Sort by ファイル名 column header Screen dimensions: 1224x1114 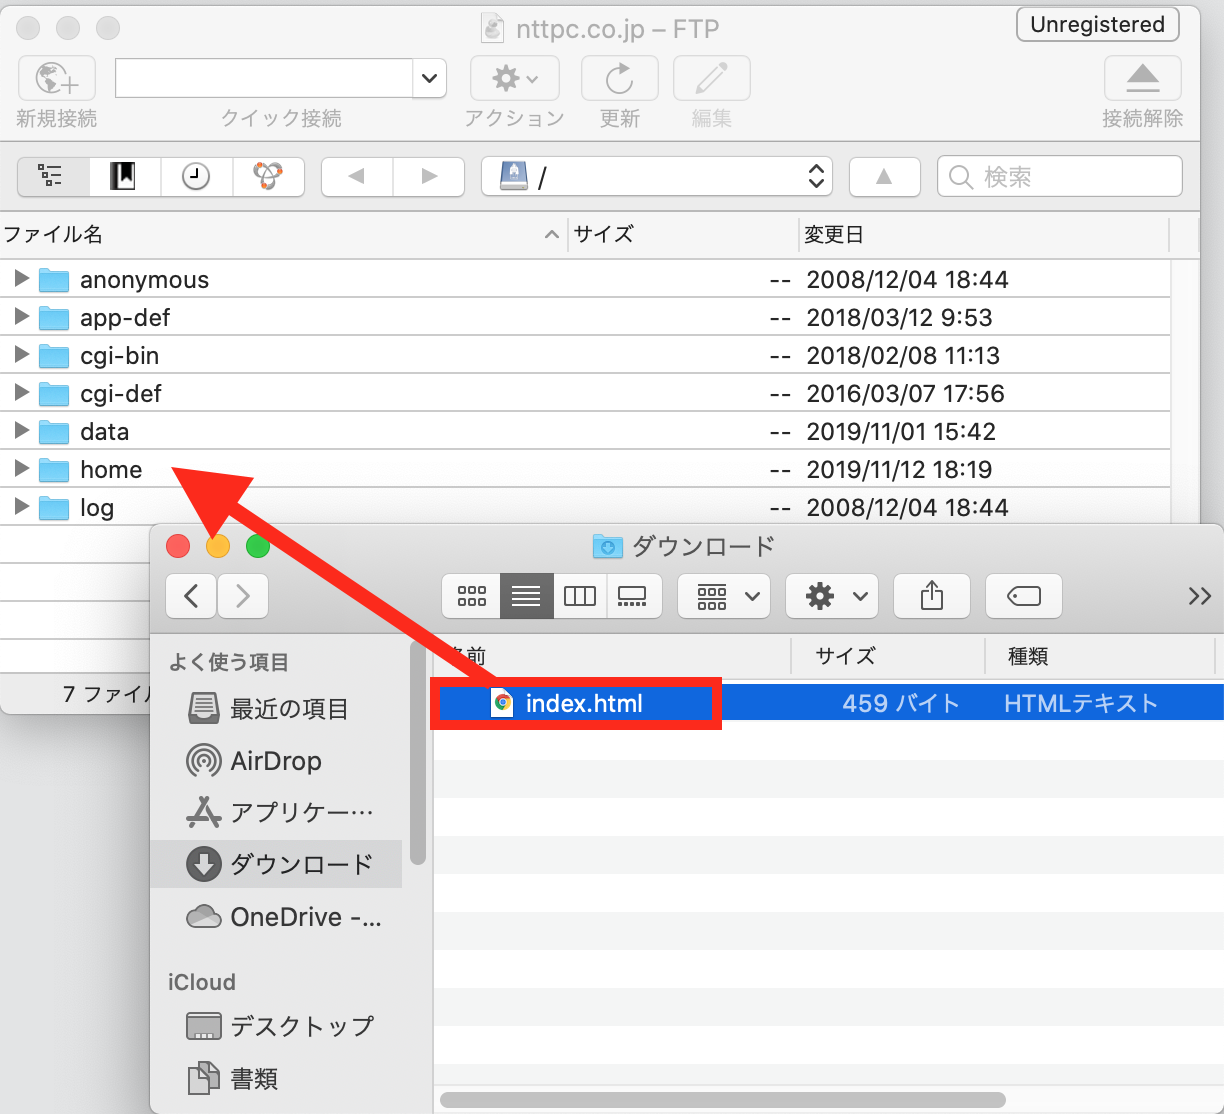(x=283, y=235)
